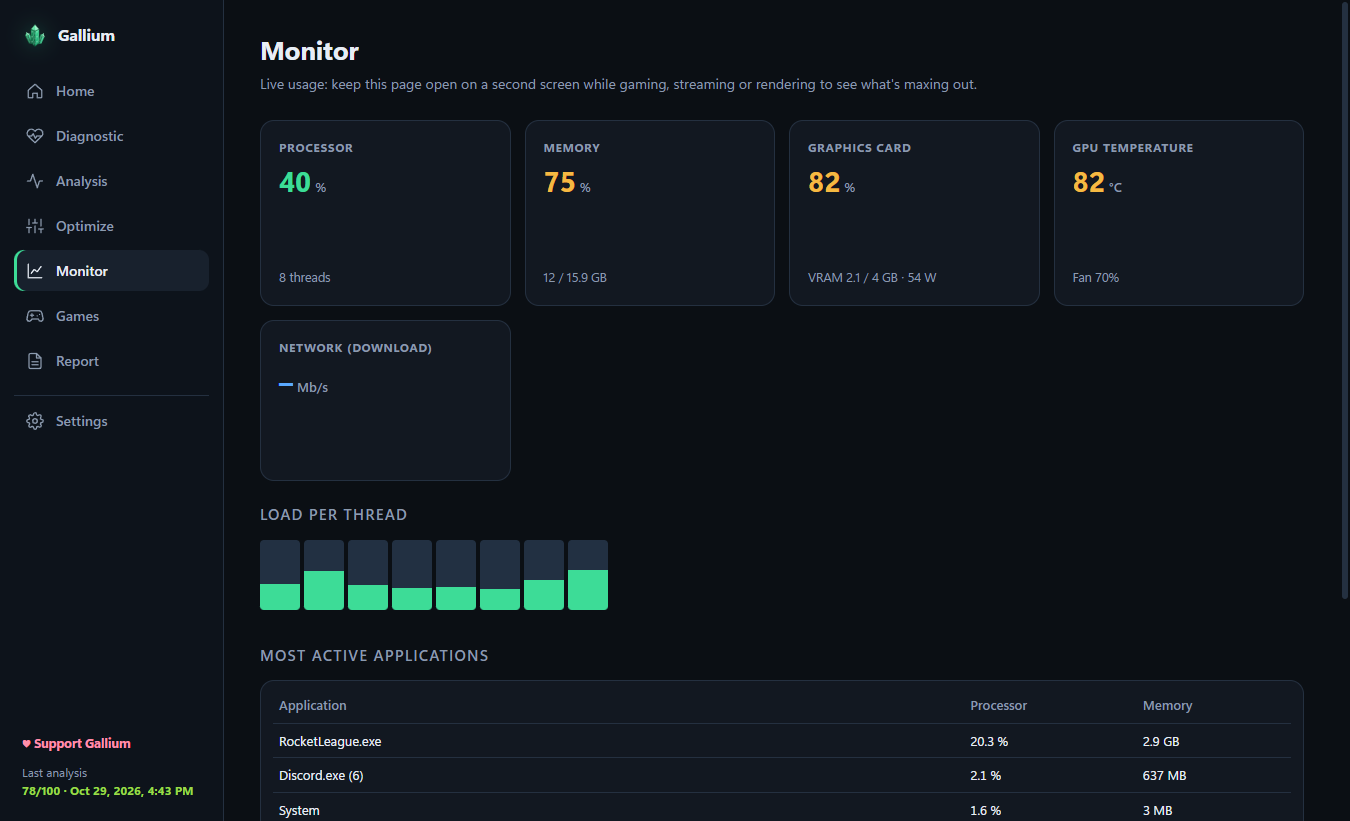Select the Graphics Card usage card
1350x821 pixels.
(x=914, y=213)
